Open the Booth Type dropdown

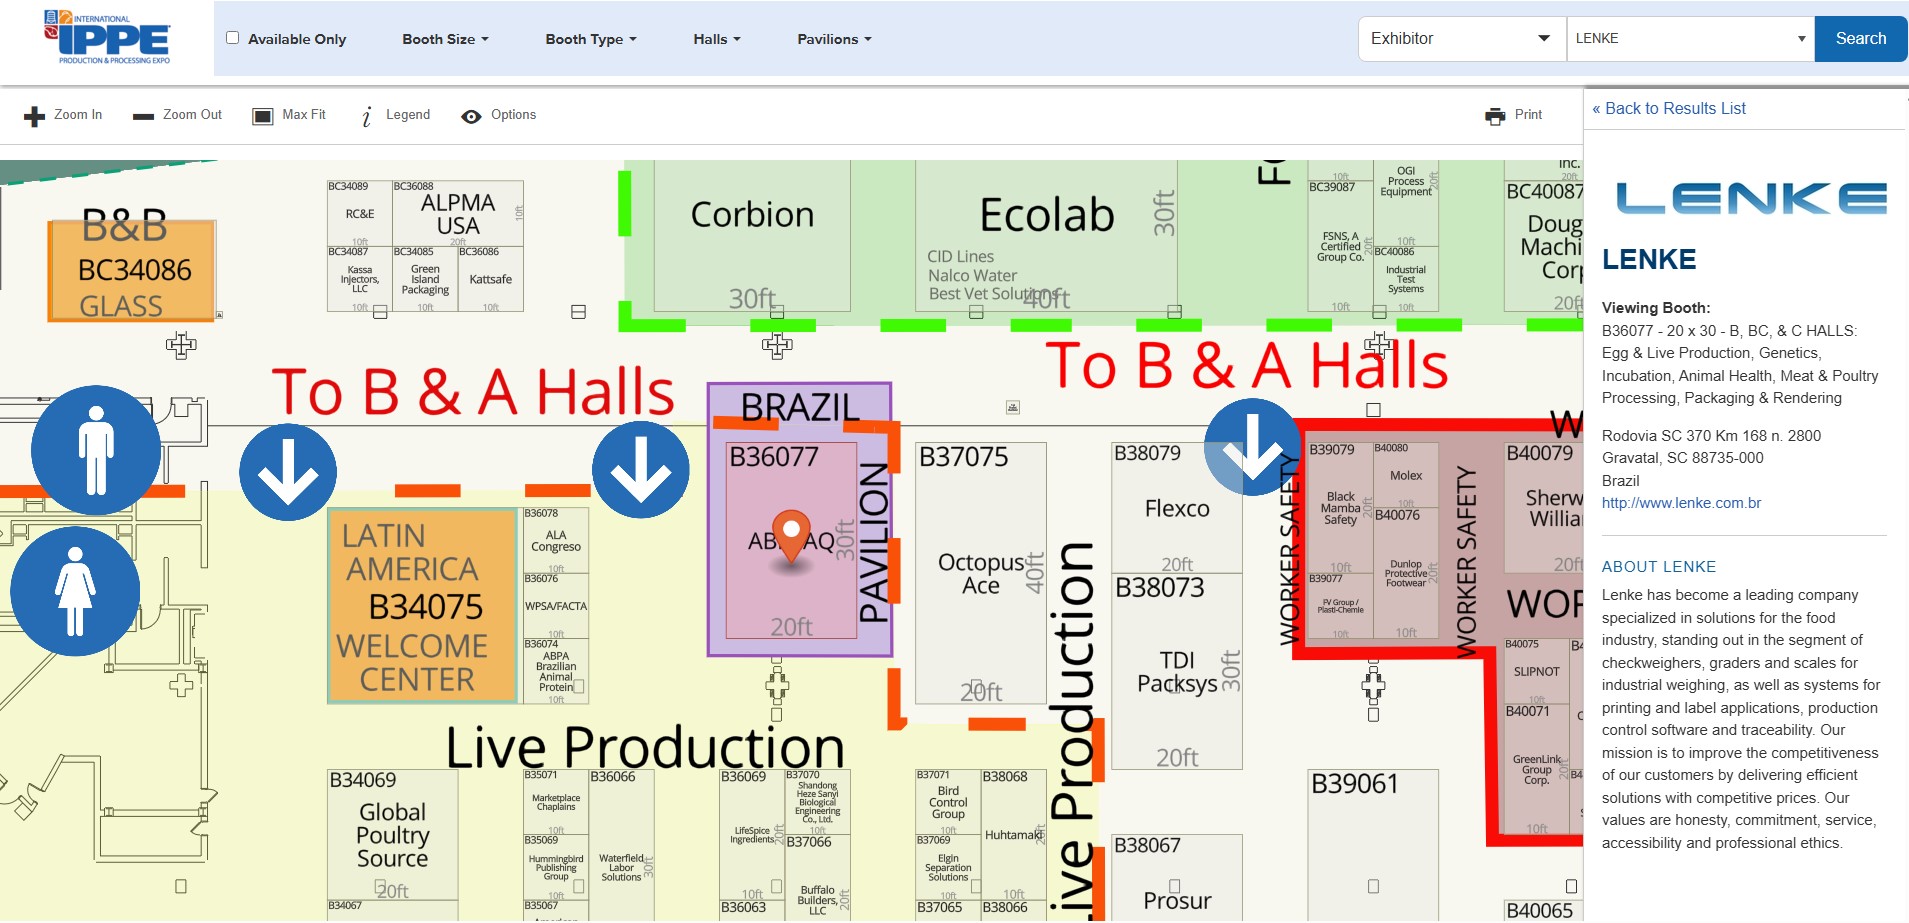click(590, 39)
